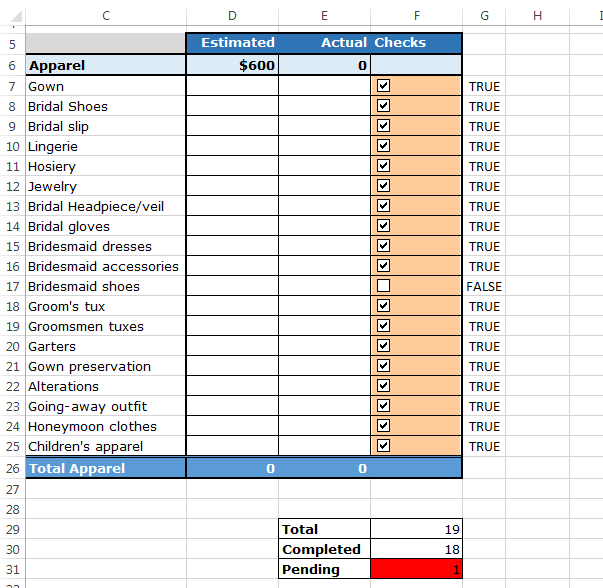Click the Honeymoon clothes item cell

(x=106, y=426)
